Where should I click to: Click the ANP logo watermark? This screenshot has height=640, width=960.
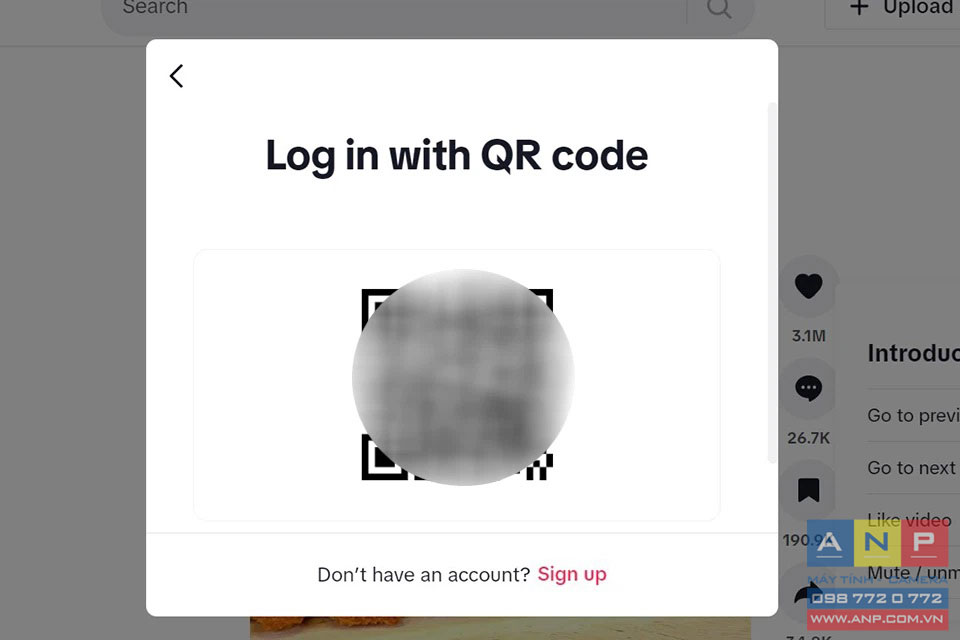point(877,543)
